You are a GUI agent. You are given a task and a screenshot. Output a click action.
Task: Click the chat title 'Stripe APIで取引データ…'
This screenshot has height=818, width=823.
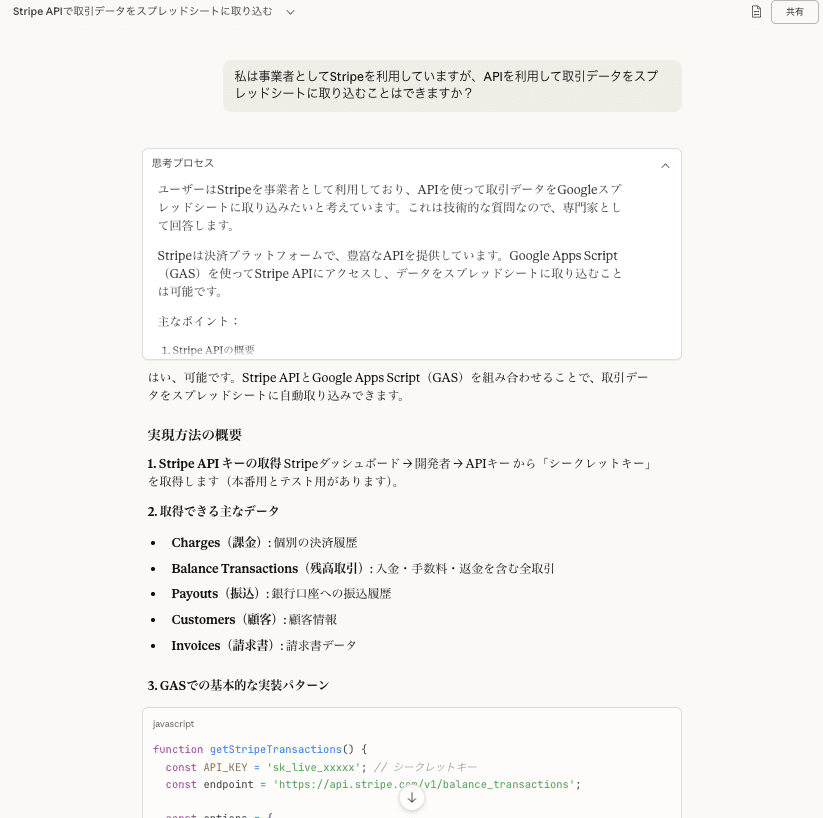point(142,12)
